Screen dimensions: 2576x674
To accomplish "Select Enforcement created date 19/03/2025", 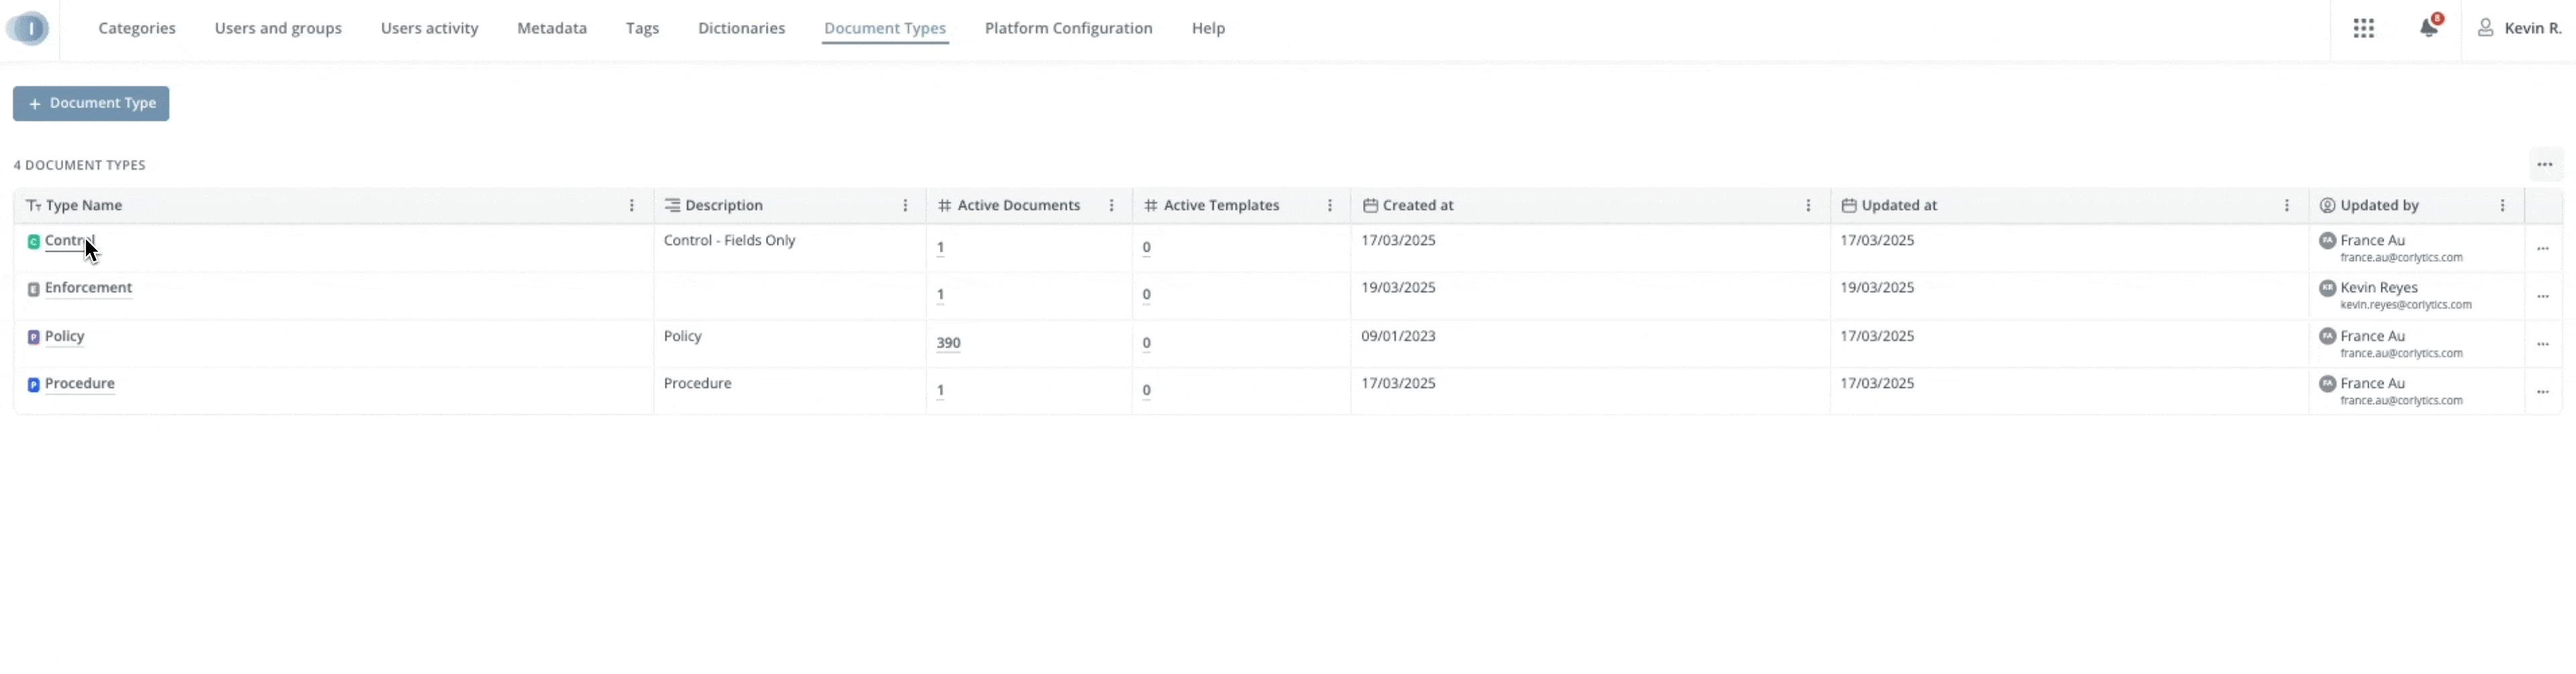I will click(x=1398, y=288).
